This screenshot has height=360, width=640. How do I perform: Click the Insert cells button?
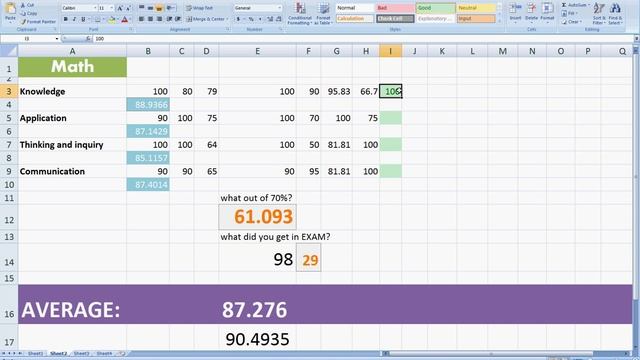(515, 13)
